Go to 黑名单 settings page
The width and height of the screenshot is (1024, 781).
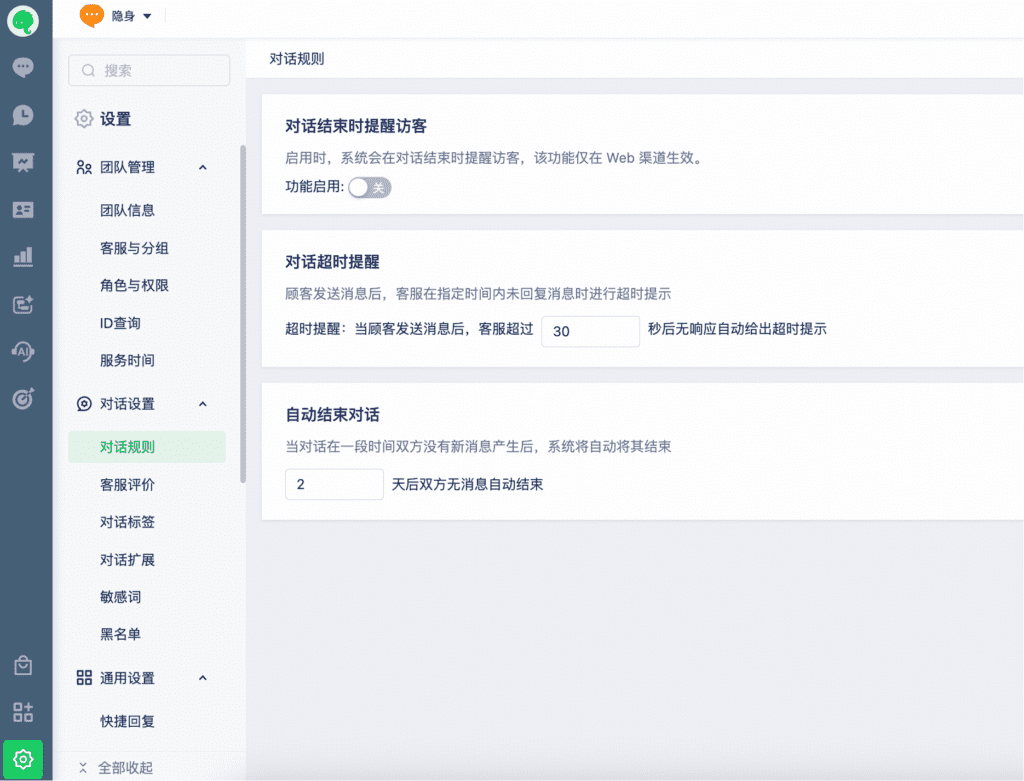pos(120,635)
